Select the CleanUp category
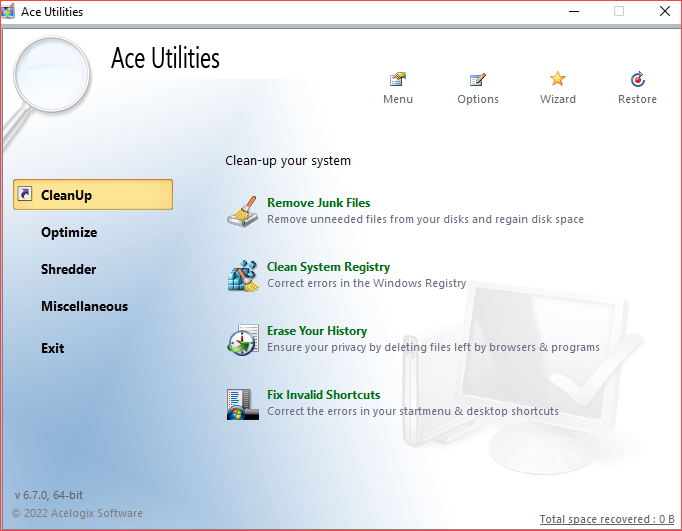The height and width of the screenshot is (531, 682). click(x=93, y=194)
